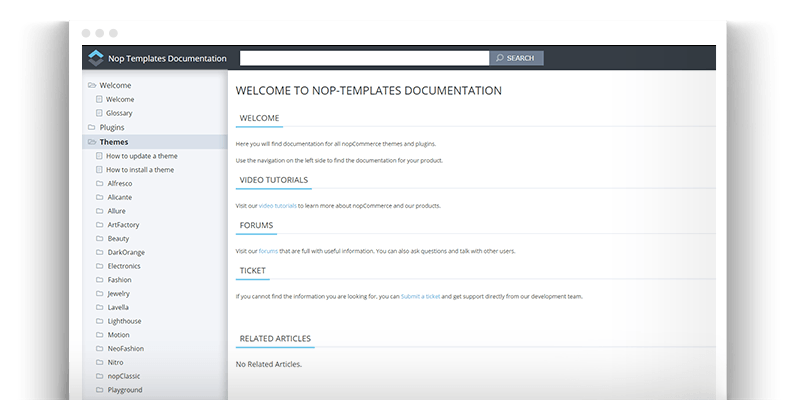Screen dimensions: 795x400
Task: Open 'How to update a theme' article
Action: 142,156
